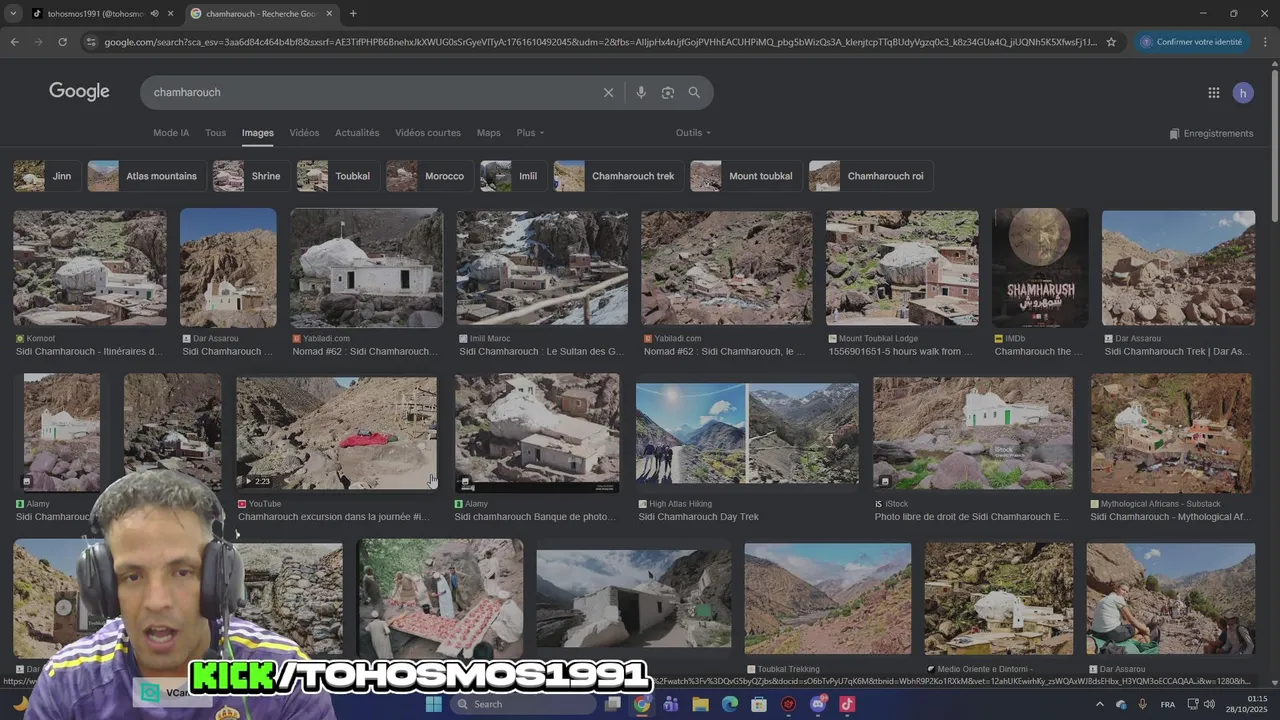Open the tab search dropdown arrow
1280x720 pixels.
click(x=13, y=13)
